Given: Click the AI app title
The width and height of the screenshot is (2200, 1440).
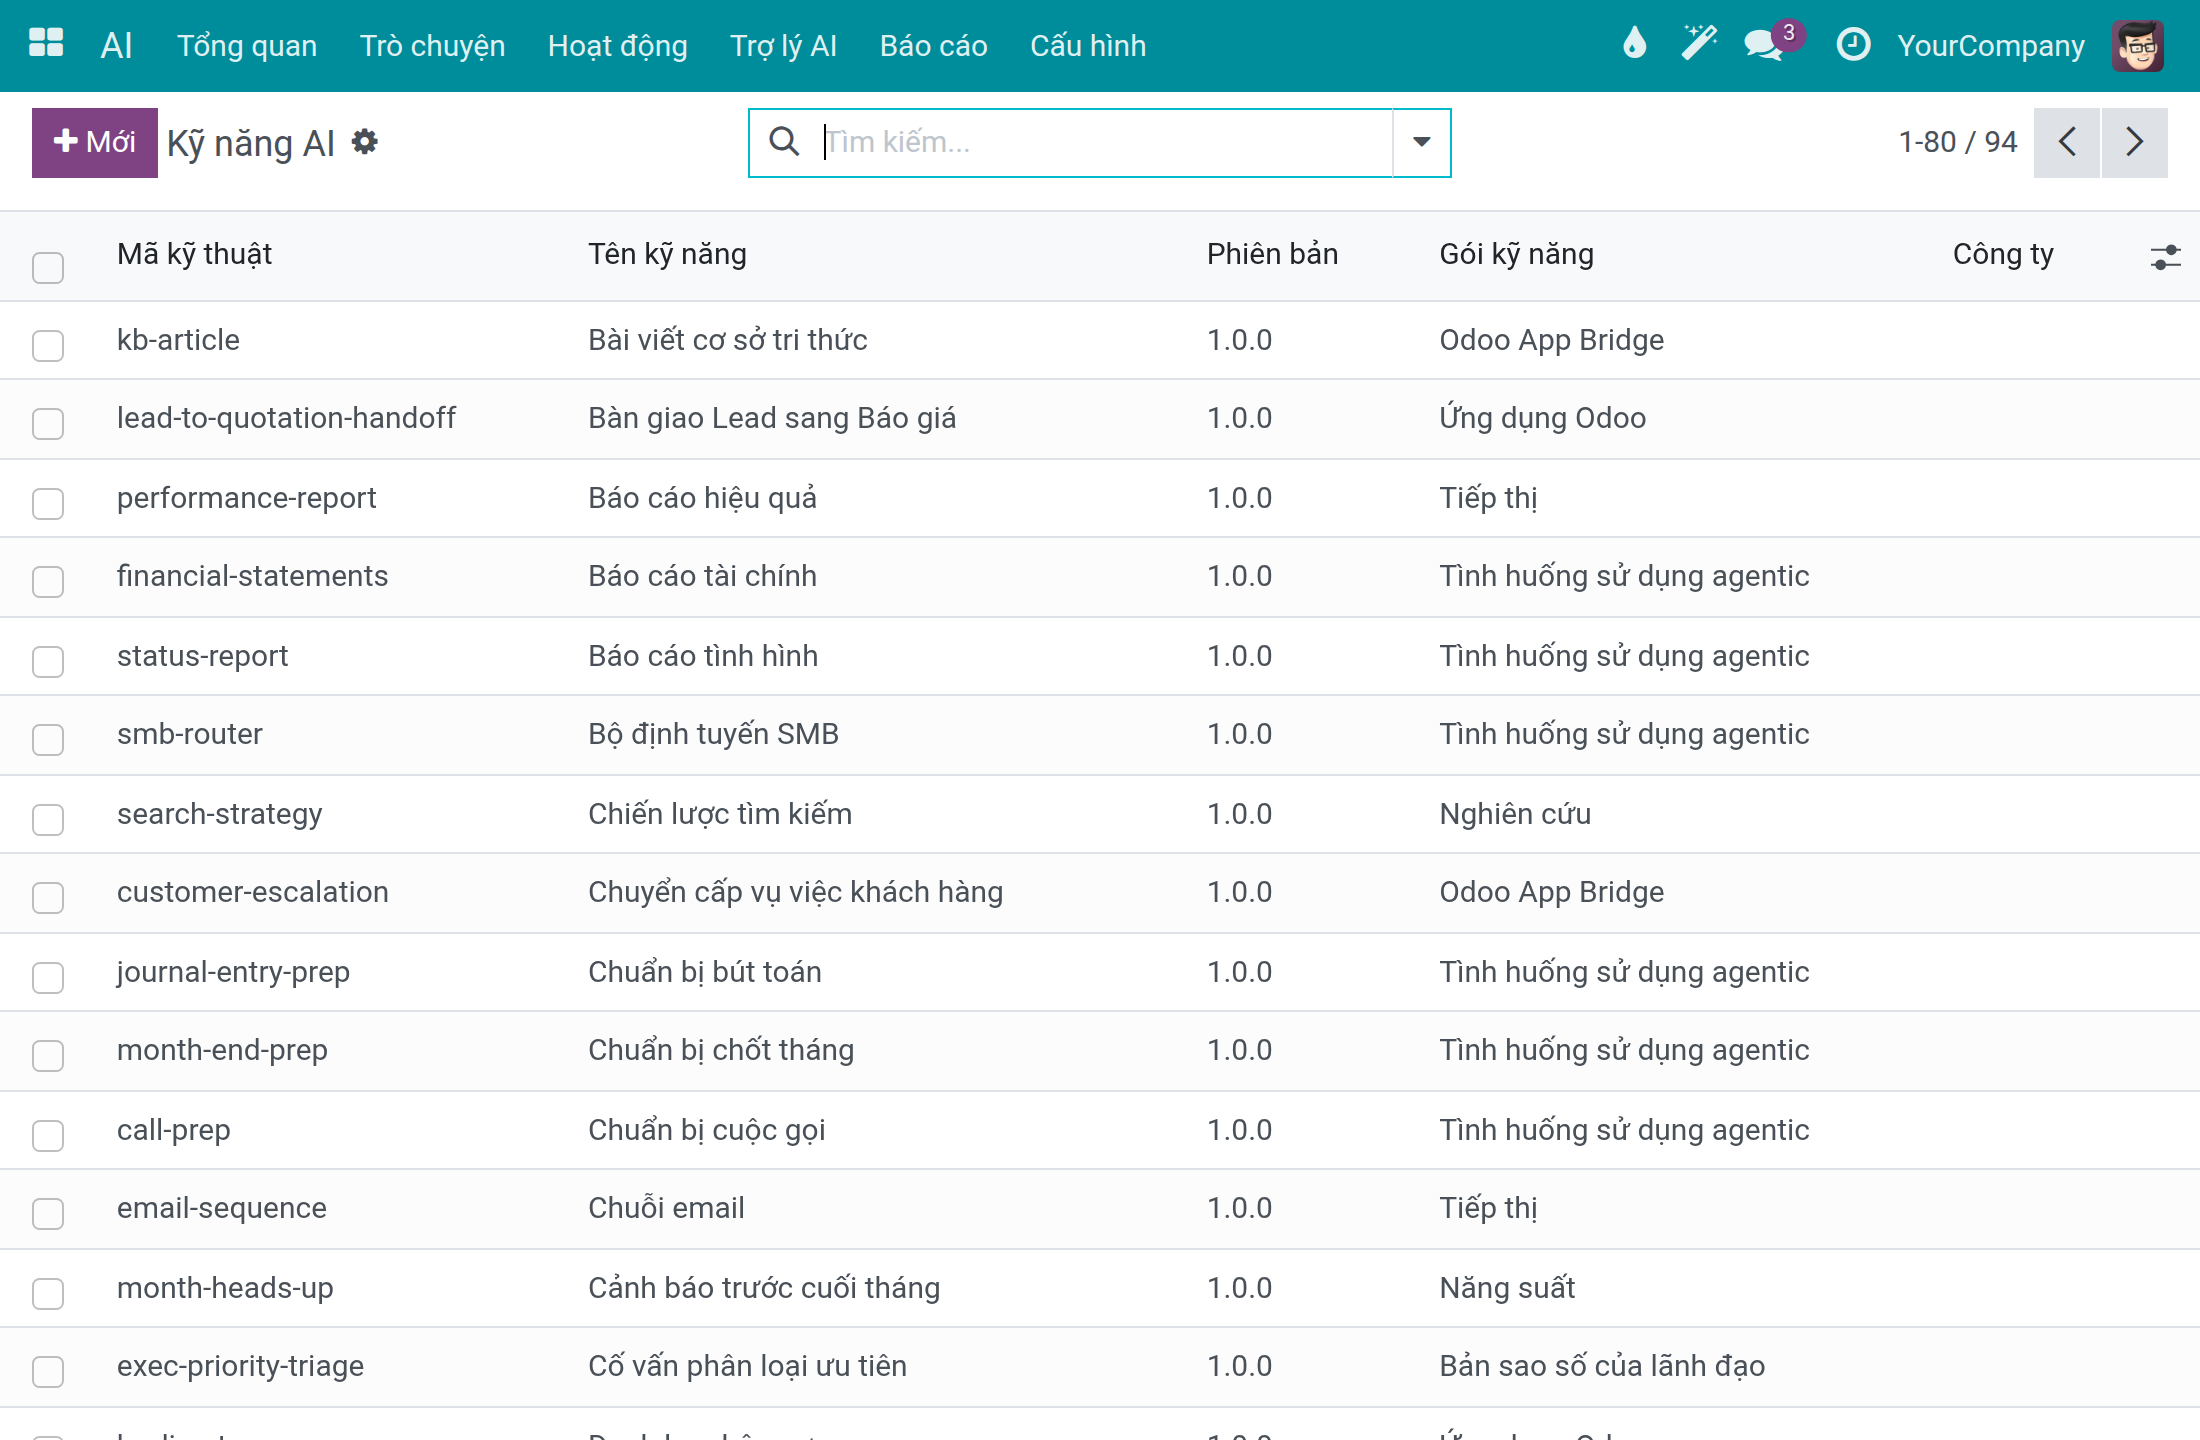Looking at the screenshot, I should (x=116, y=46).
